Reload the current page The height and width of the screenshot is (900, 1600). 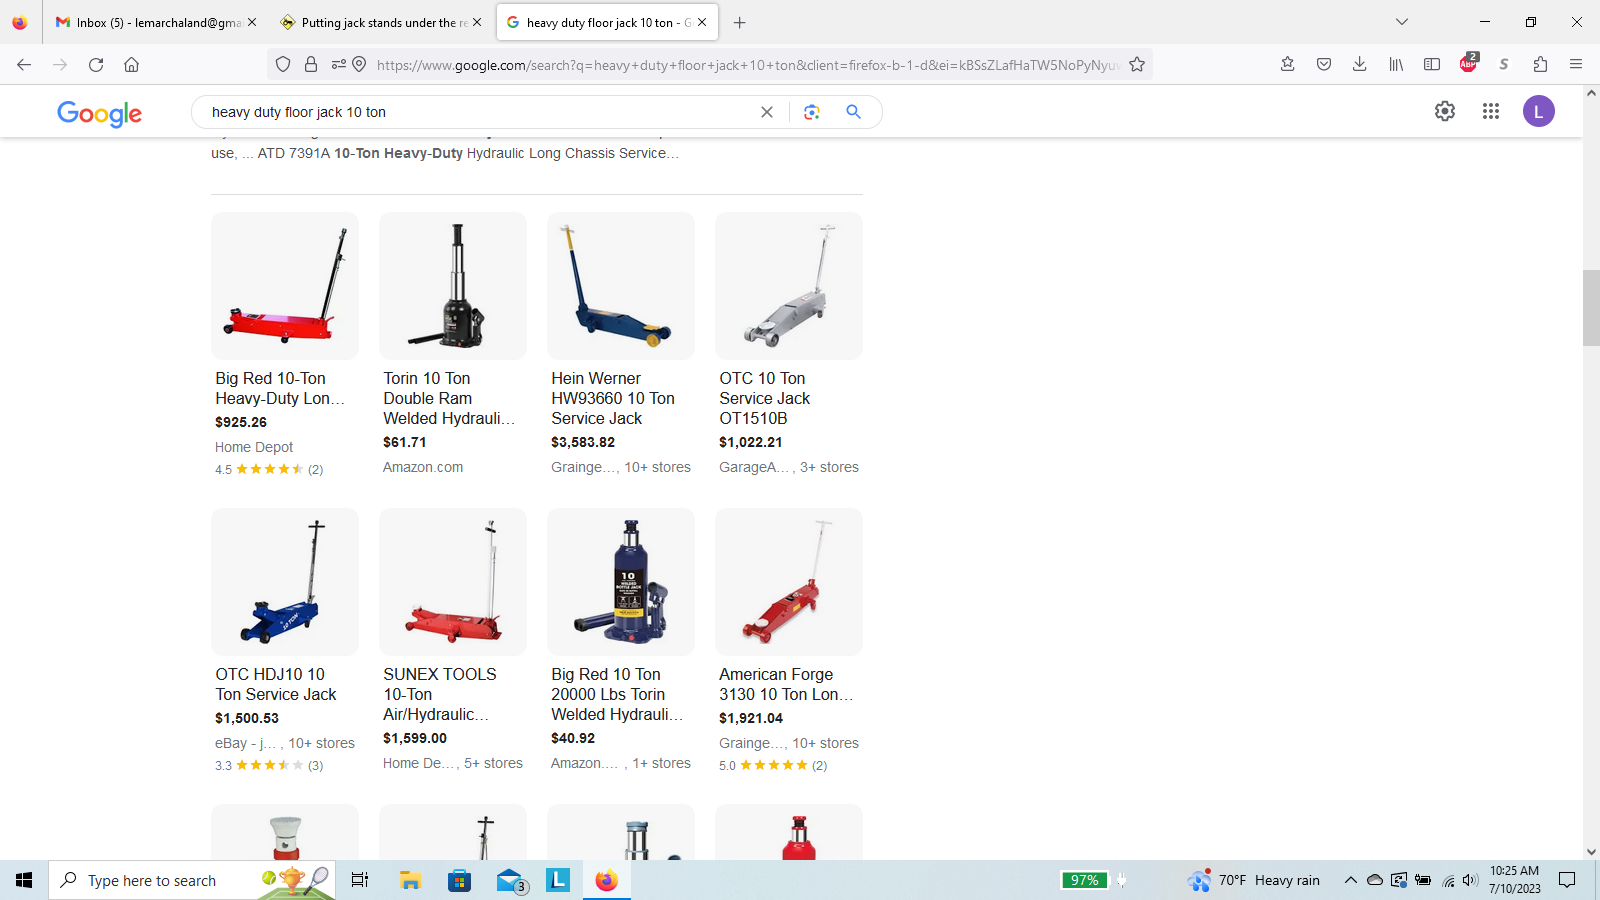click(96, 65)
